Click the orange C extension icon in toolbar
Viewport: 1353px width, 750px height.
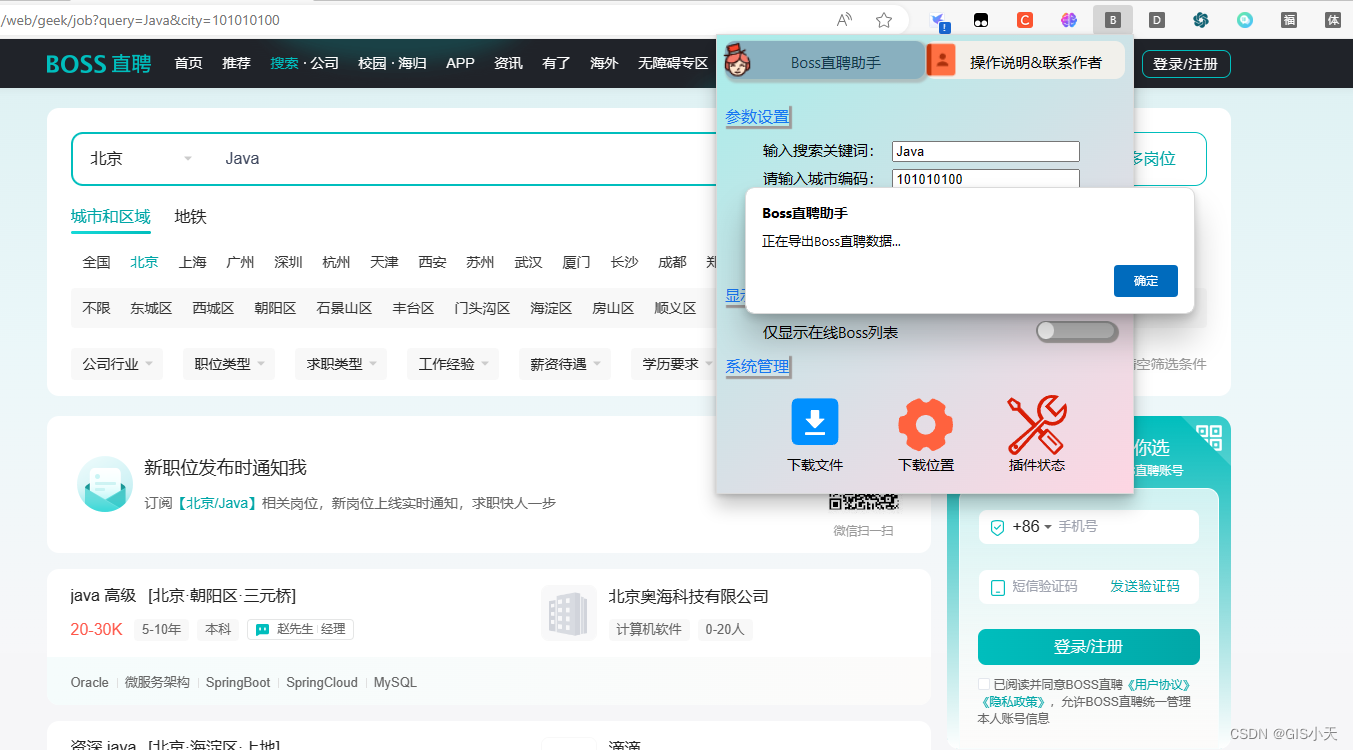point(1025,19)
